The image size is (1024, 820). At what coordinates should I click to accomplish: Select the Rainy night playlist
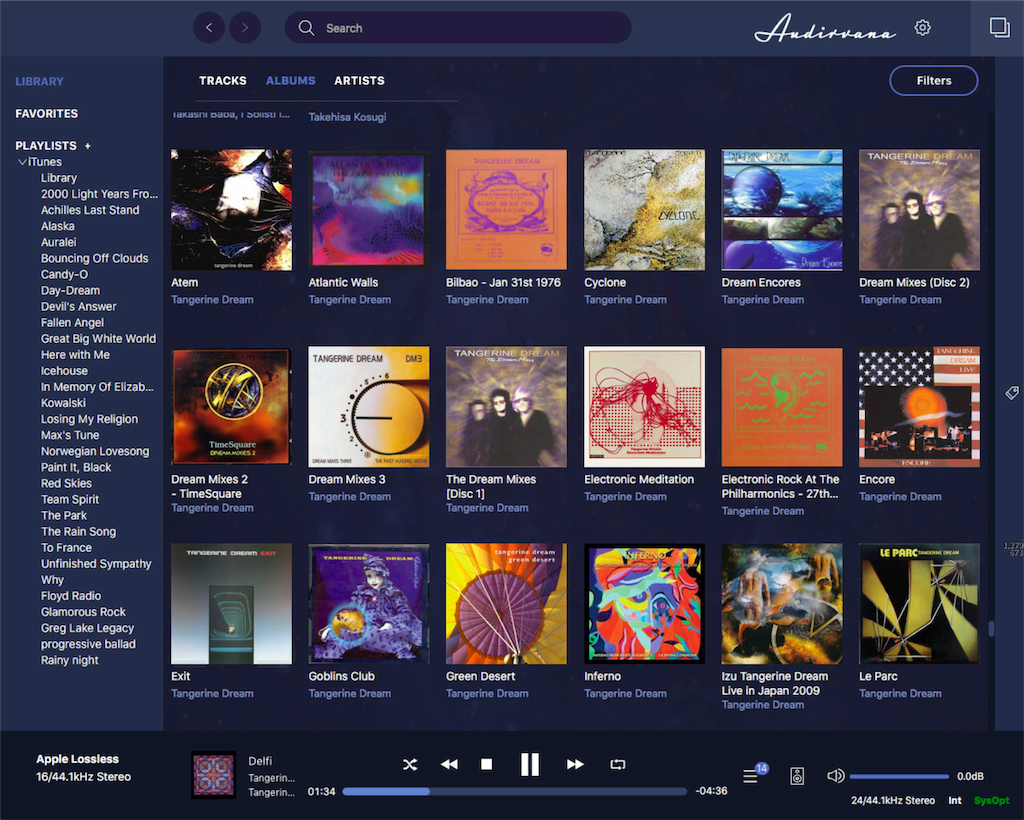coord(70,660)
